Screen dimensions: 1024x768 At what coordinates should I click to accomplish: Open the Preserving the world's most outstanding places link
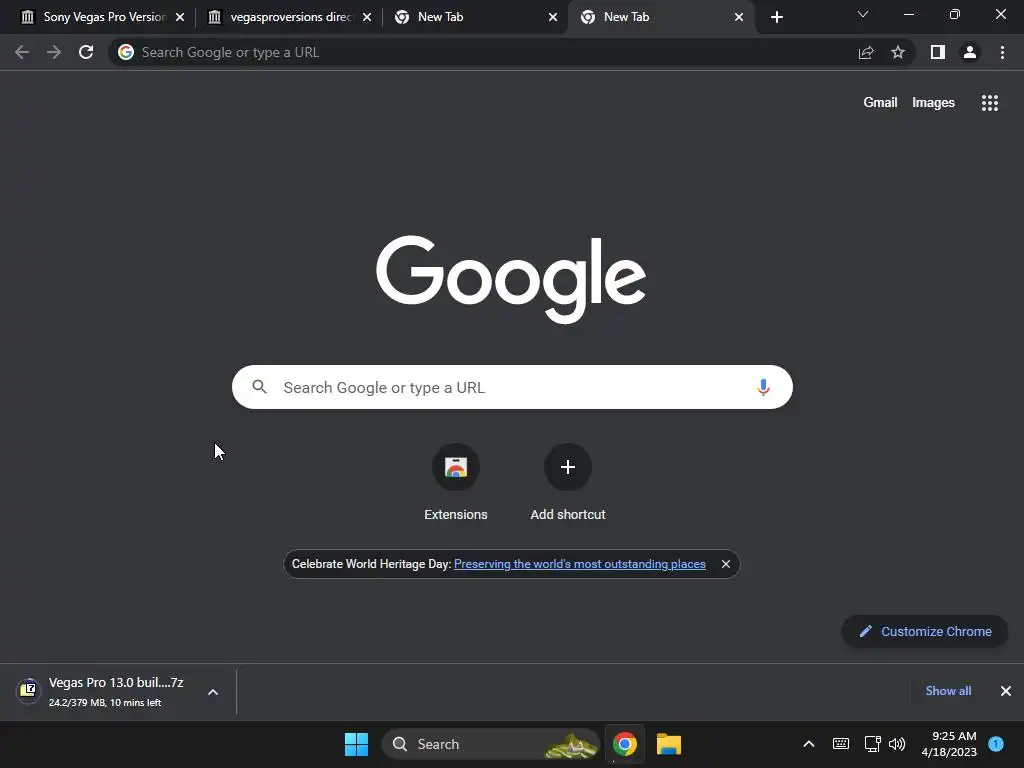[x=579, y=564]
